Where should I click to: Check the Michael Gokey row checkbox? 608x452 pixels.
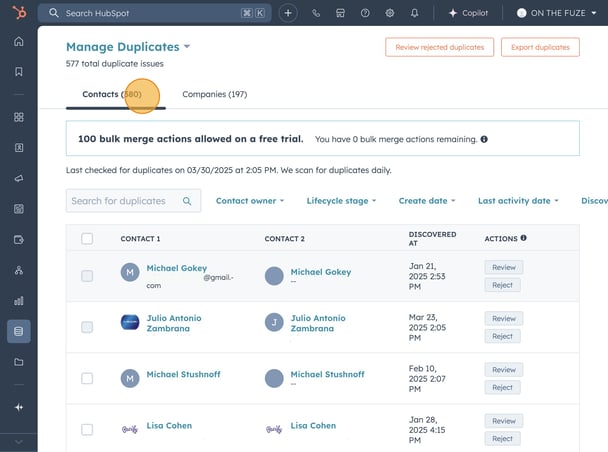click(87, 276)
